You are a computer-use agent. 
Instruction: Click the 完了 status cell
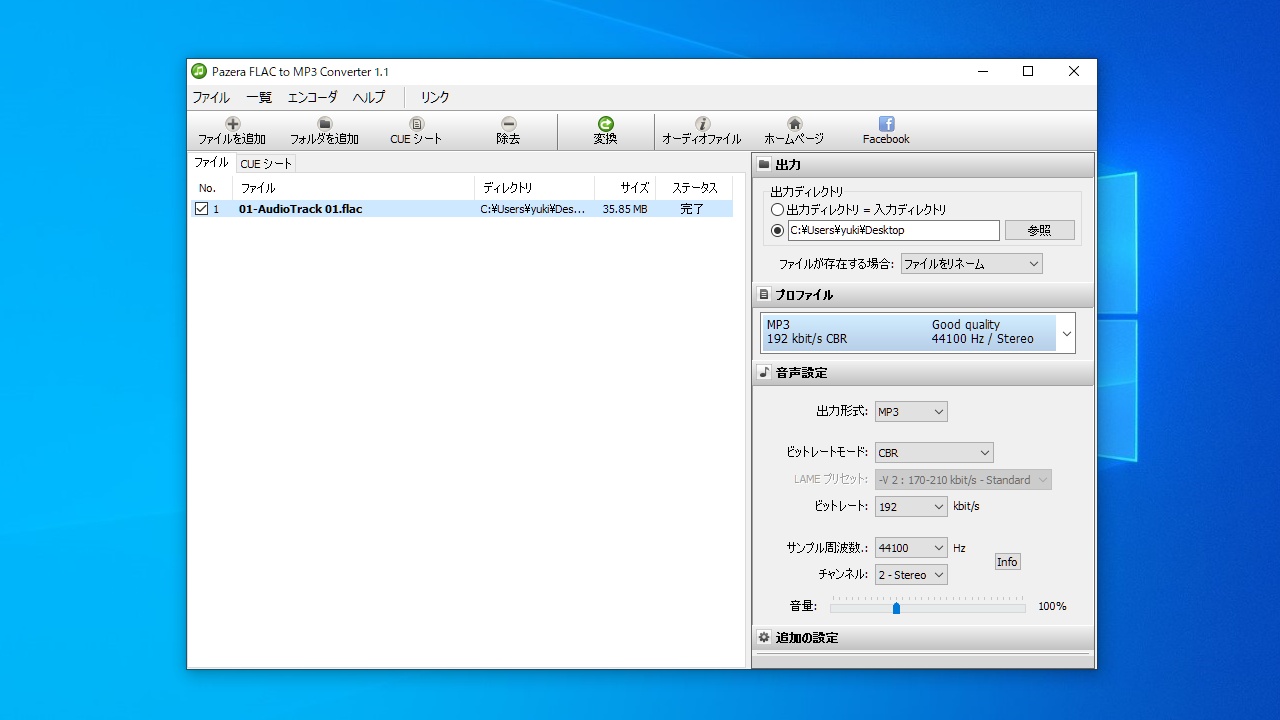[692, 209]
